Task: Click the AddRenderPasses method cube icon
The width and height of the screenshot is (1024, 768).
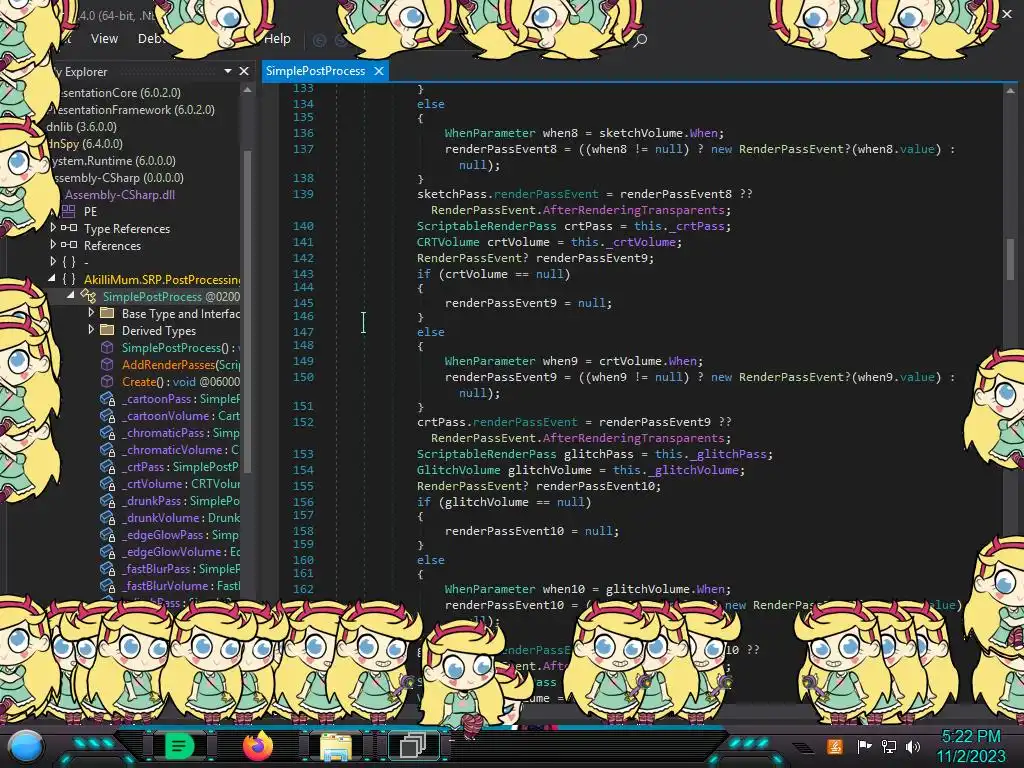Action: pyautogui.click(x=107, y=364)
